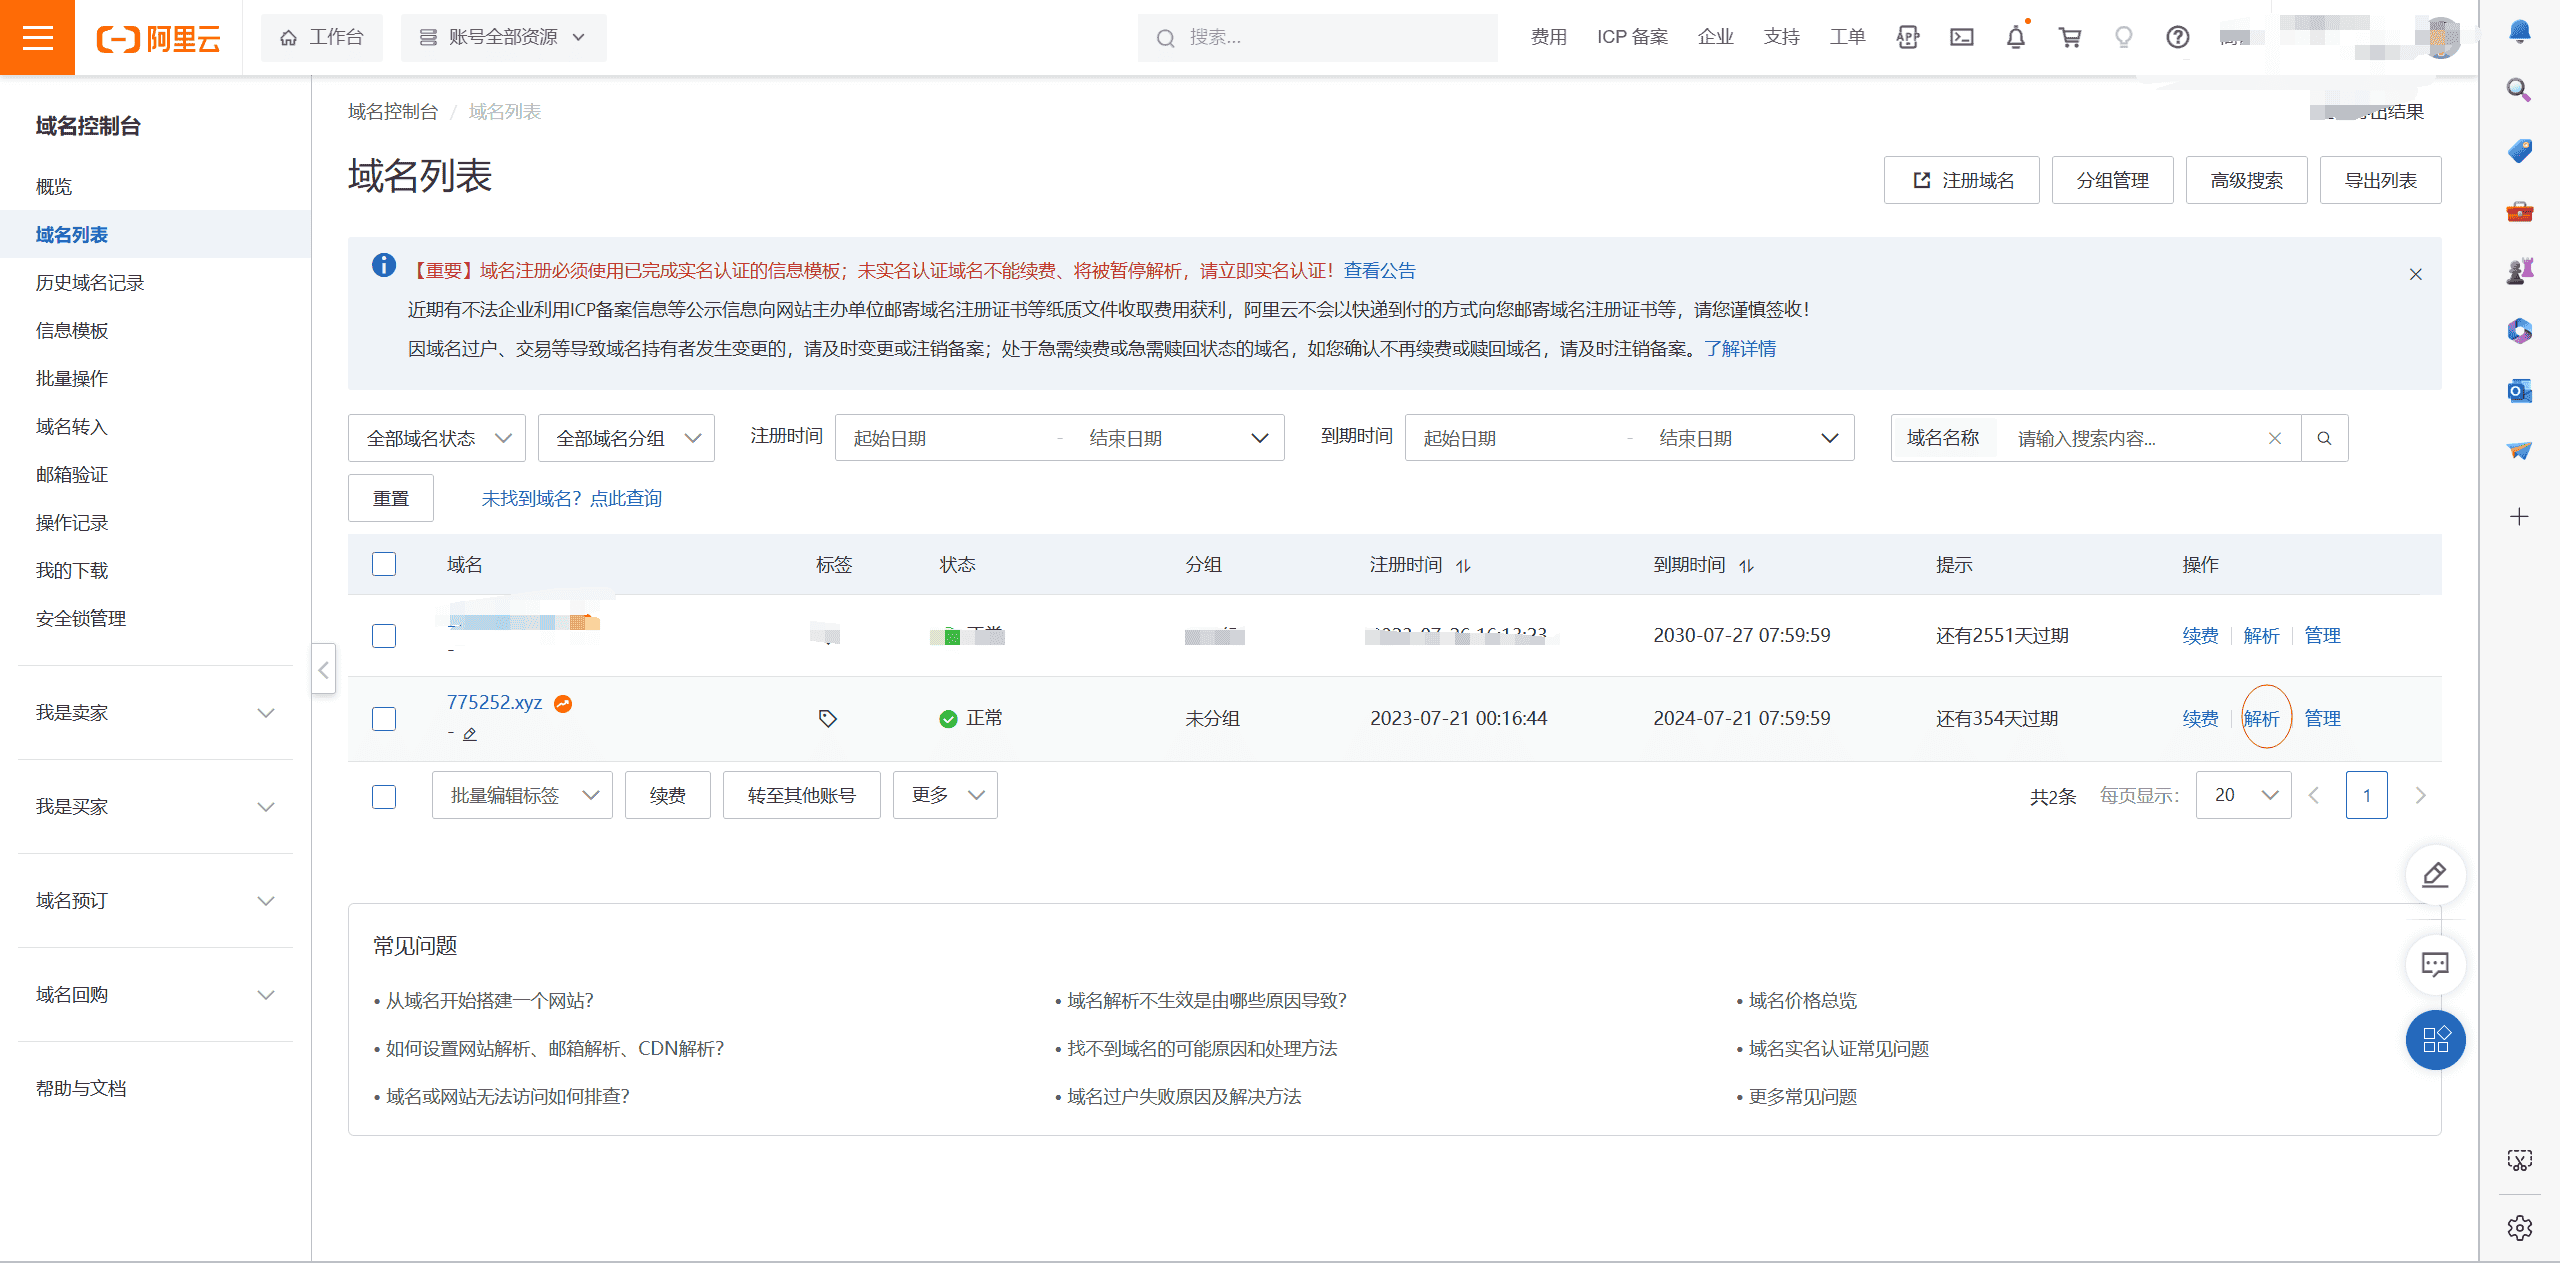Open ICP 备案 in top navigation

point(1633,37)
